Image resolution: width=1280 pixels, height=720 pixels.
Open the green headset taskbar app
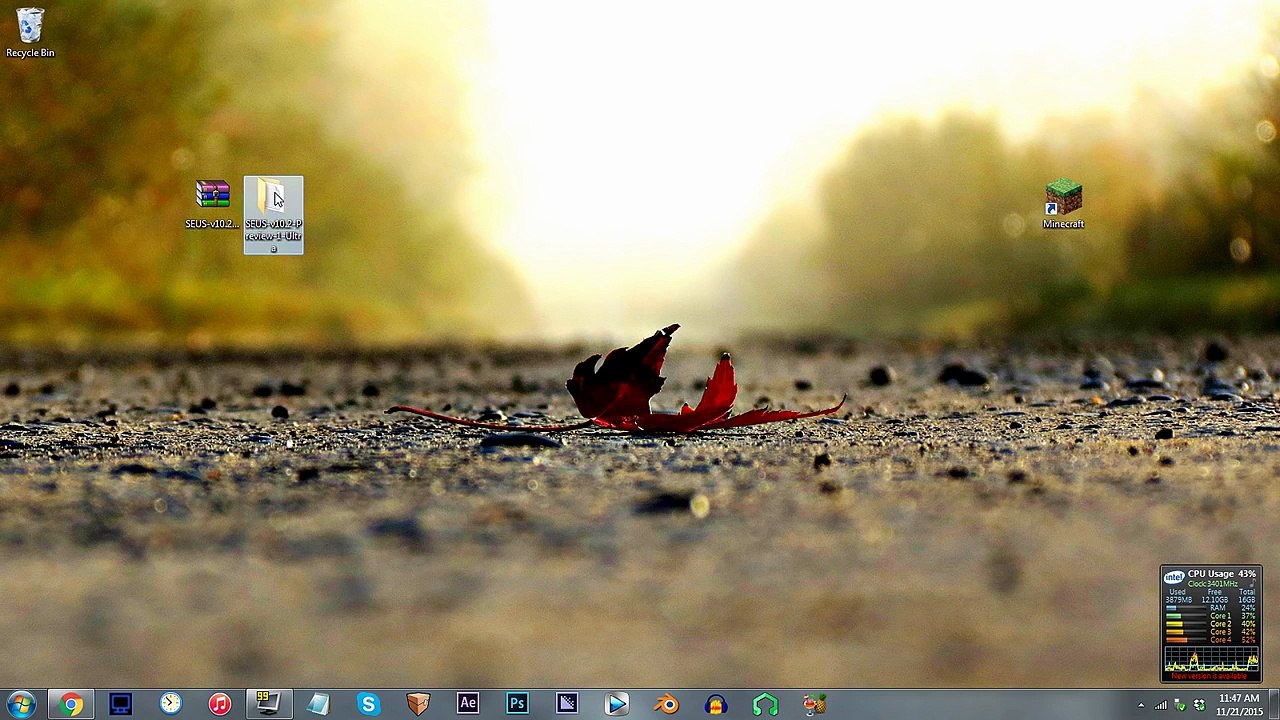[765, 704]
